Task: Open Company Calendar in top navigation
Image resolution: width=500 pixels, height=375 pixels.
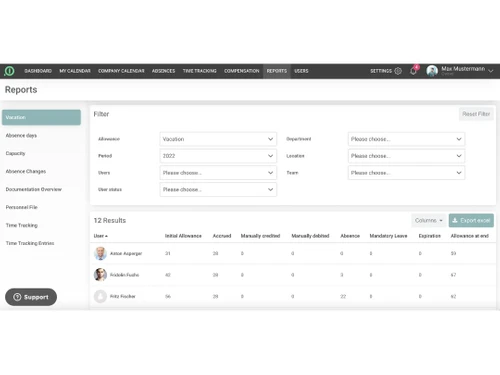Action: (121, 71)
